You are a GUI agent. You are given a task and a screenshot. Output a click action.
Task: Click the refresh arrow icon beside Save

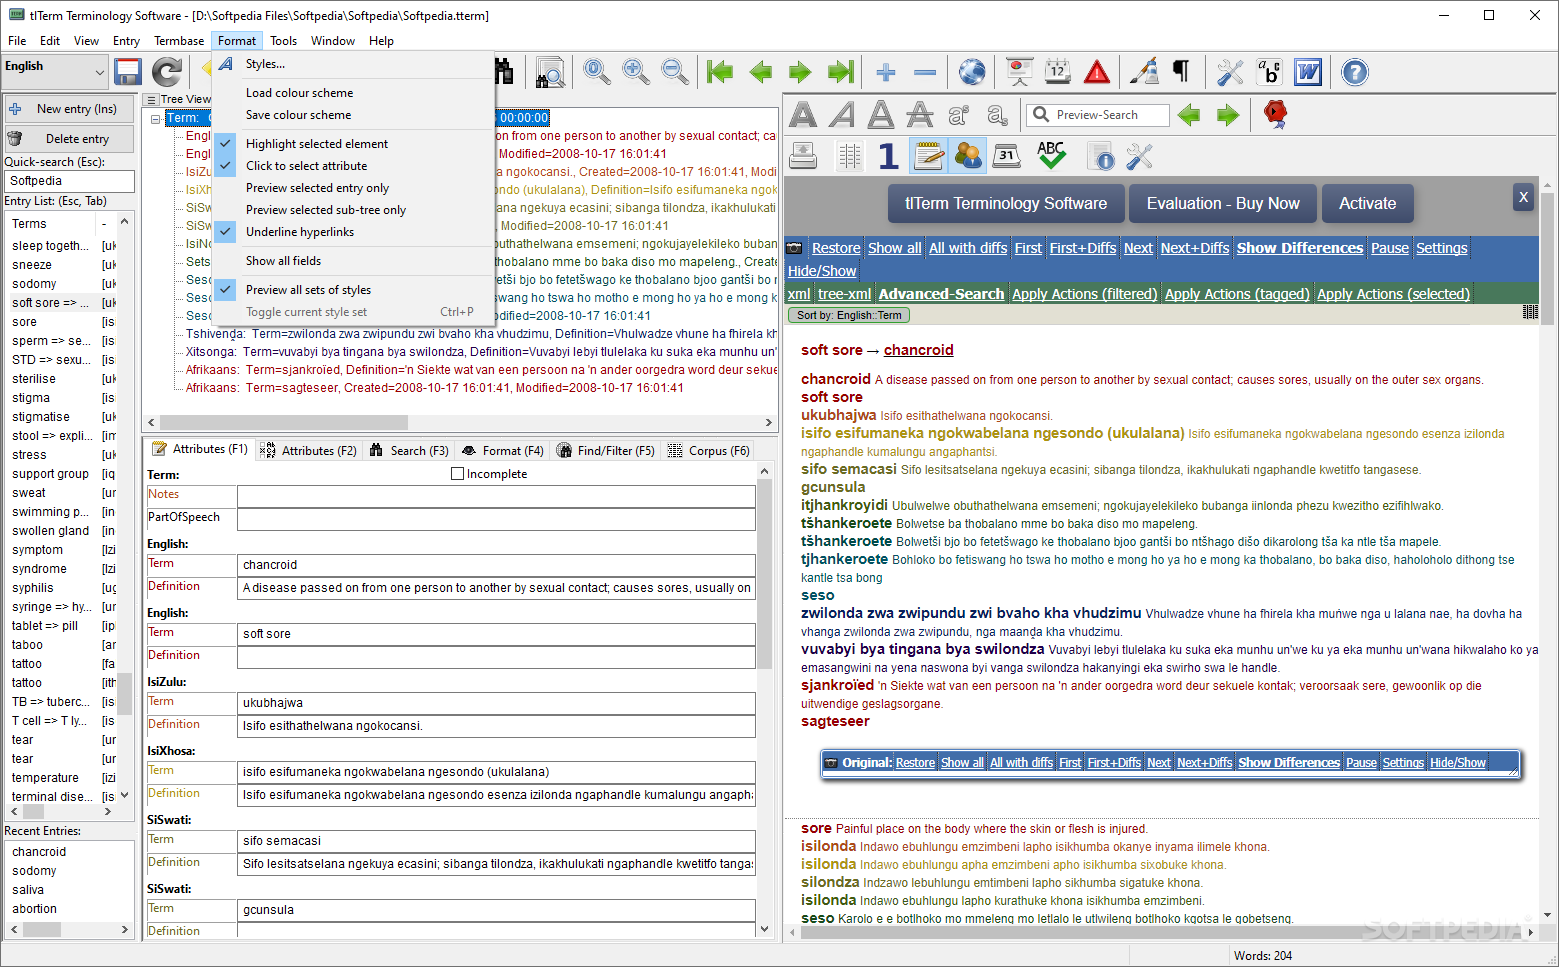point(167,72)
